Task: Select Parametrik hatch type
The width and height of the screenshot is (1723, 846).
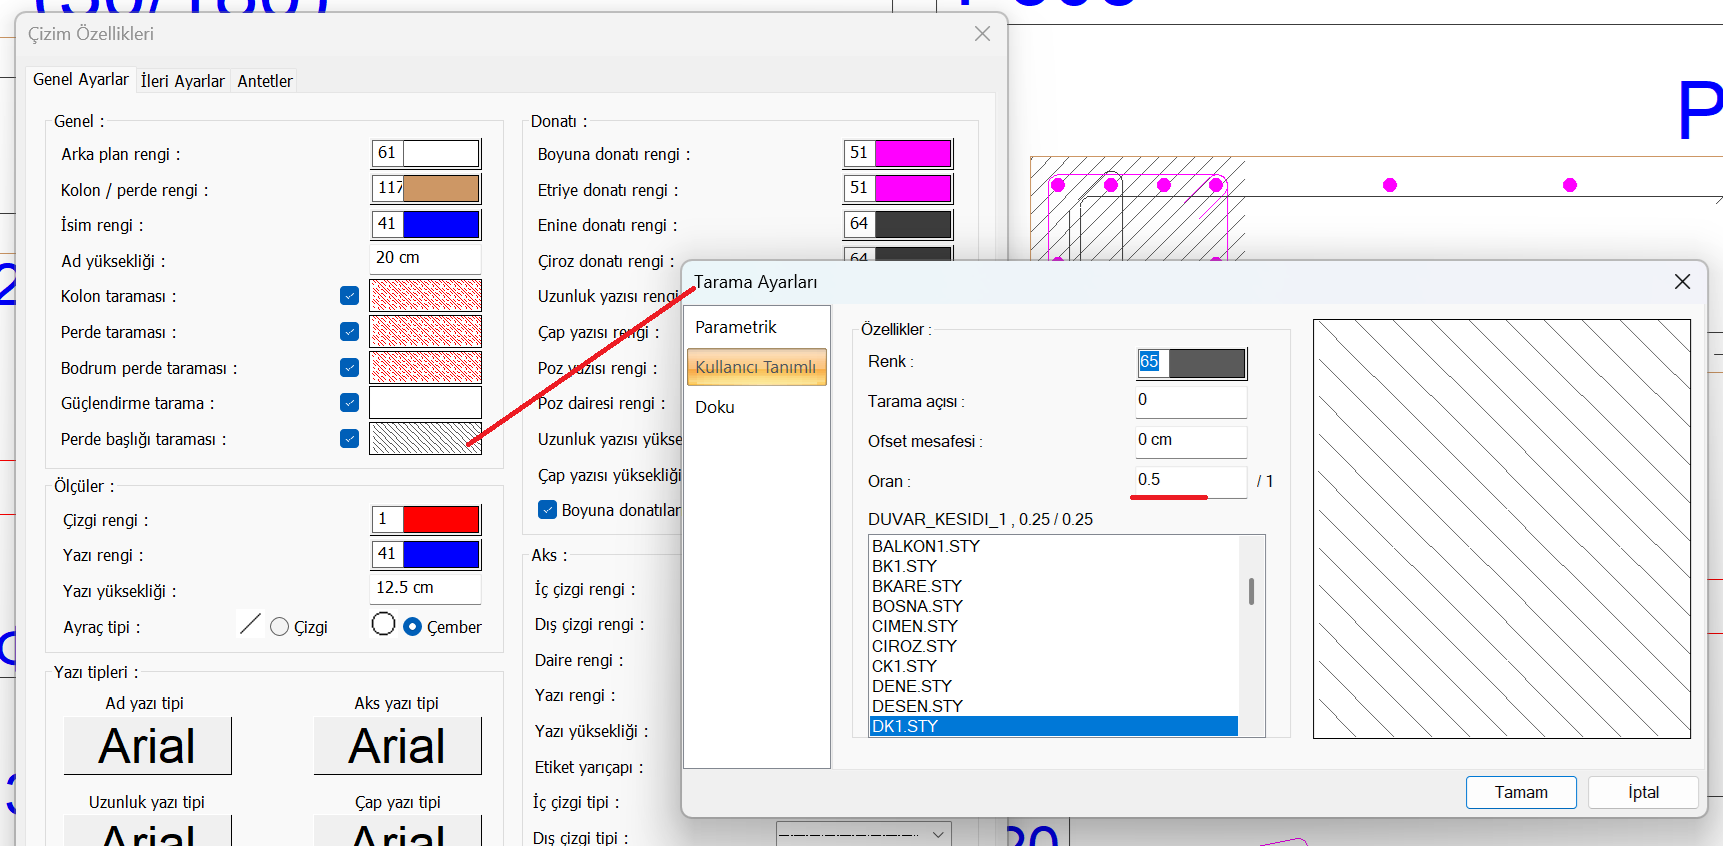Action: 736,327
